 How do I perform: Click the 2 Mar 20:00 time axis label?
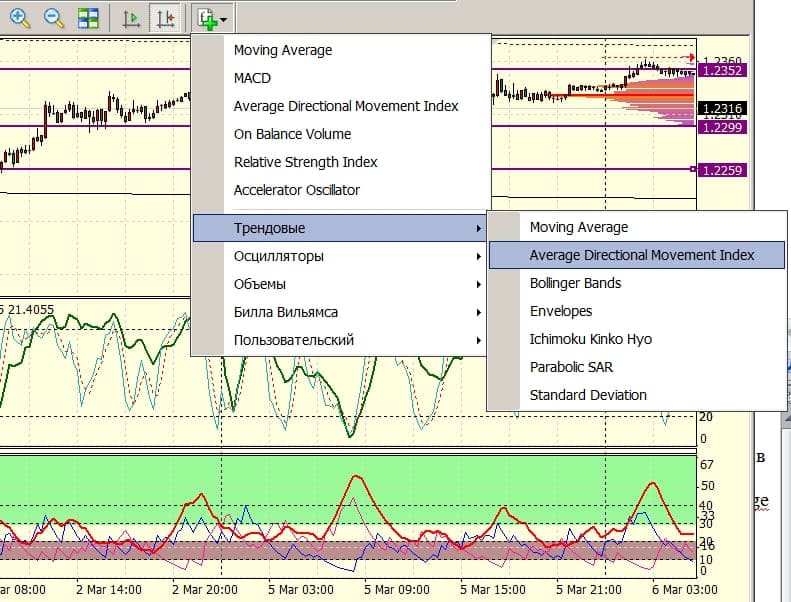[x=205, y=589]
